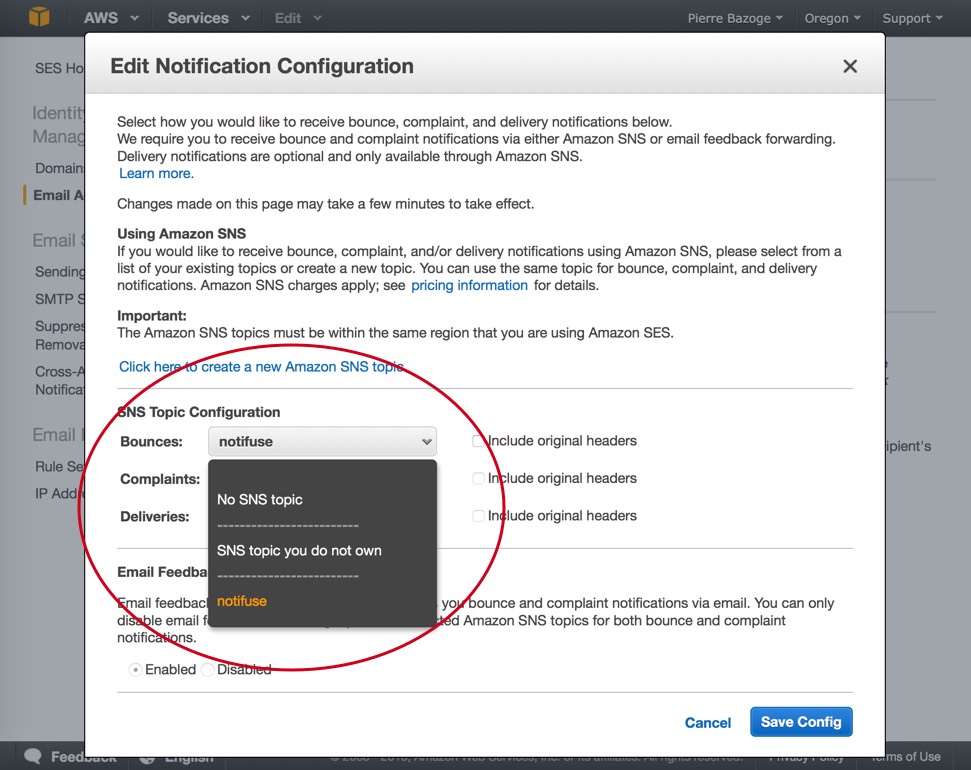Expand the Services menu
The image size is (971, 770).
click(208, 18)
